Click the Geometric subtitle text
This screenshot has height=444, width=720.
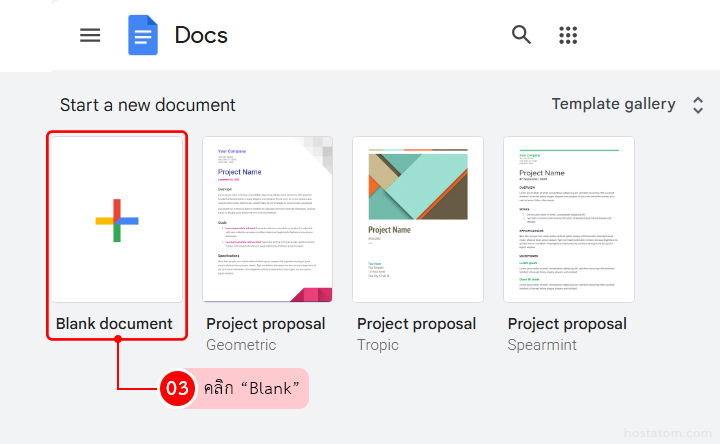pos(241,345)
